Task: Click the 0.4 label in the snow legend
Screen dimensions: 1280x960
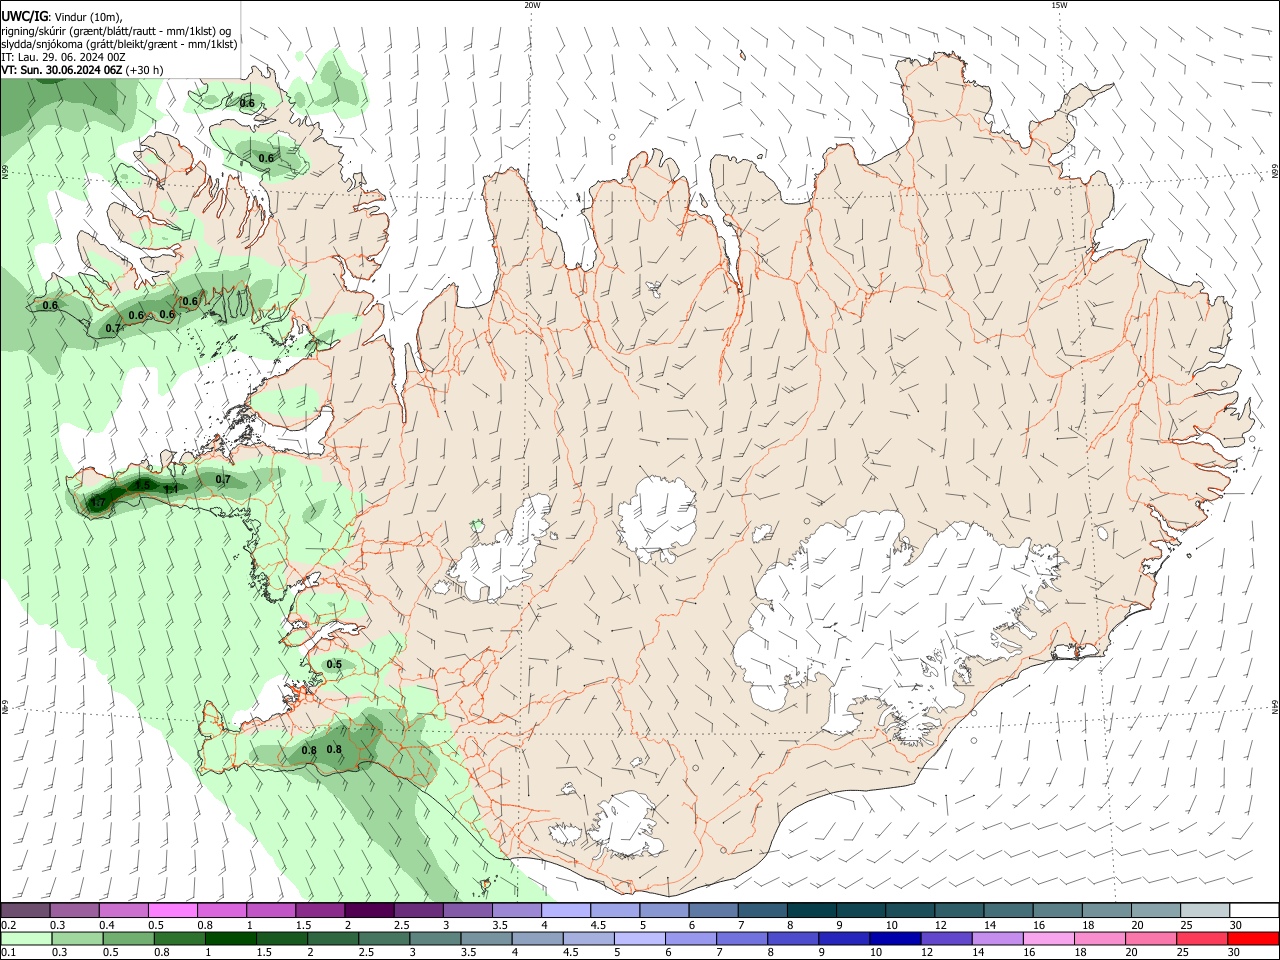Action: point(107,925)
